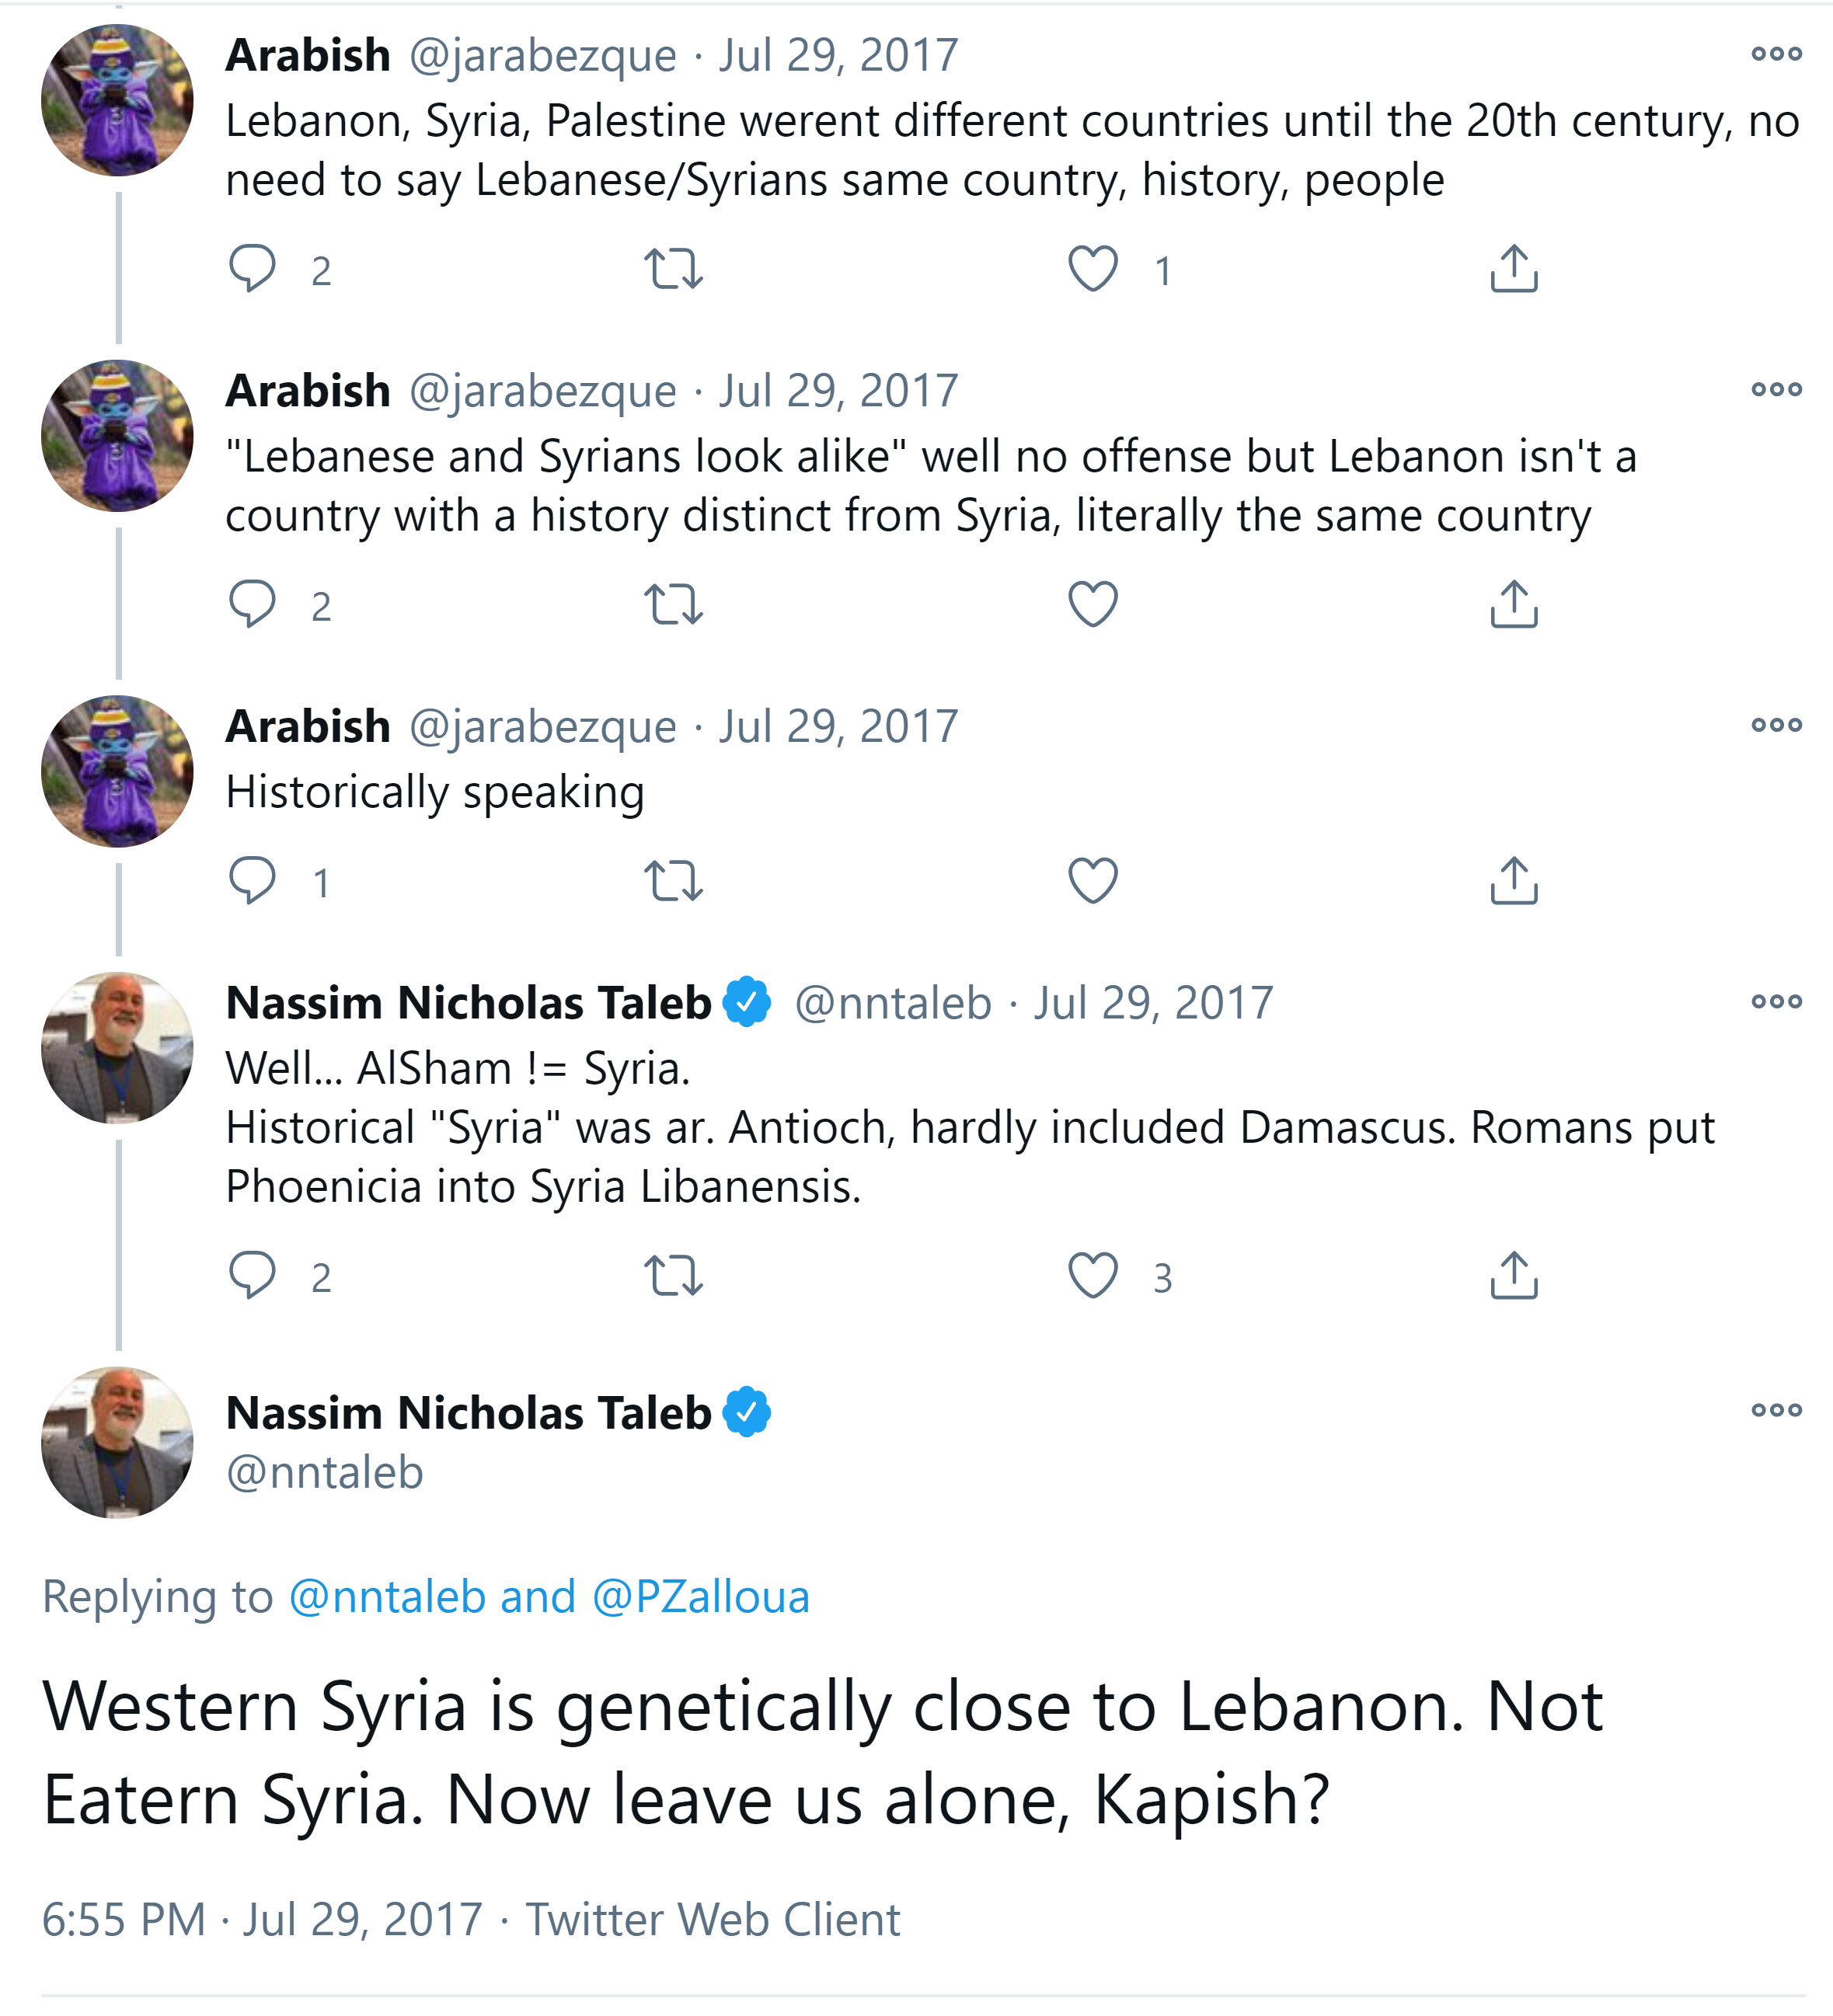Like the "Lebanese and Syrians look alike" tweet

point(1093,604)
